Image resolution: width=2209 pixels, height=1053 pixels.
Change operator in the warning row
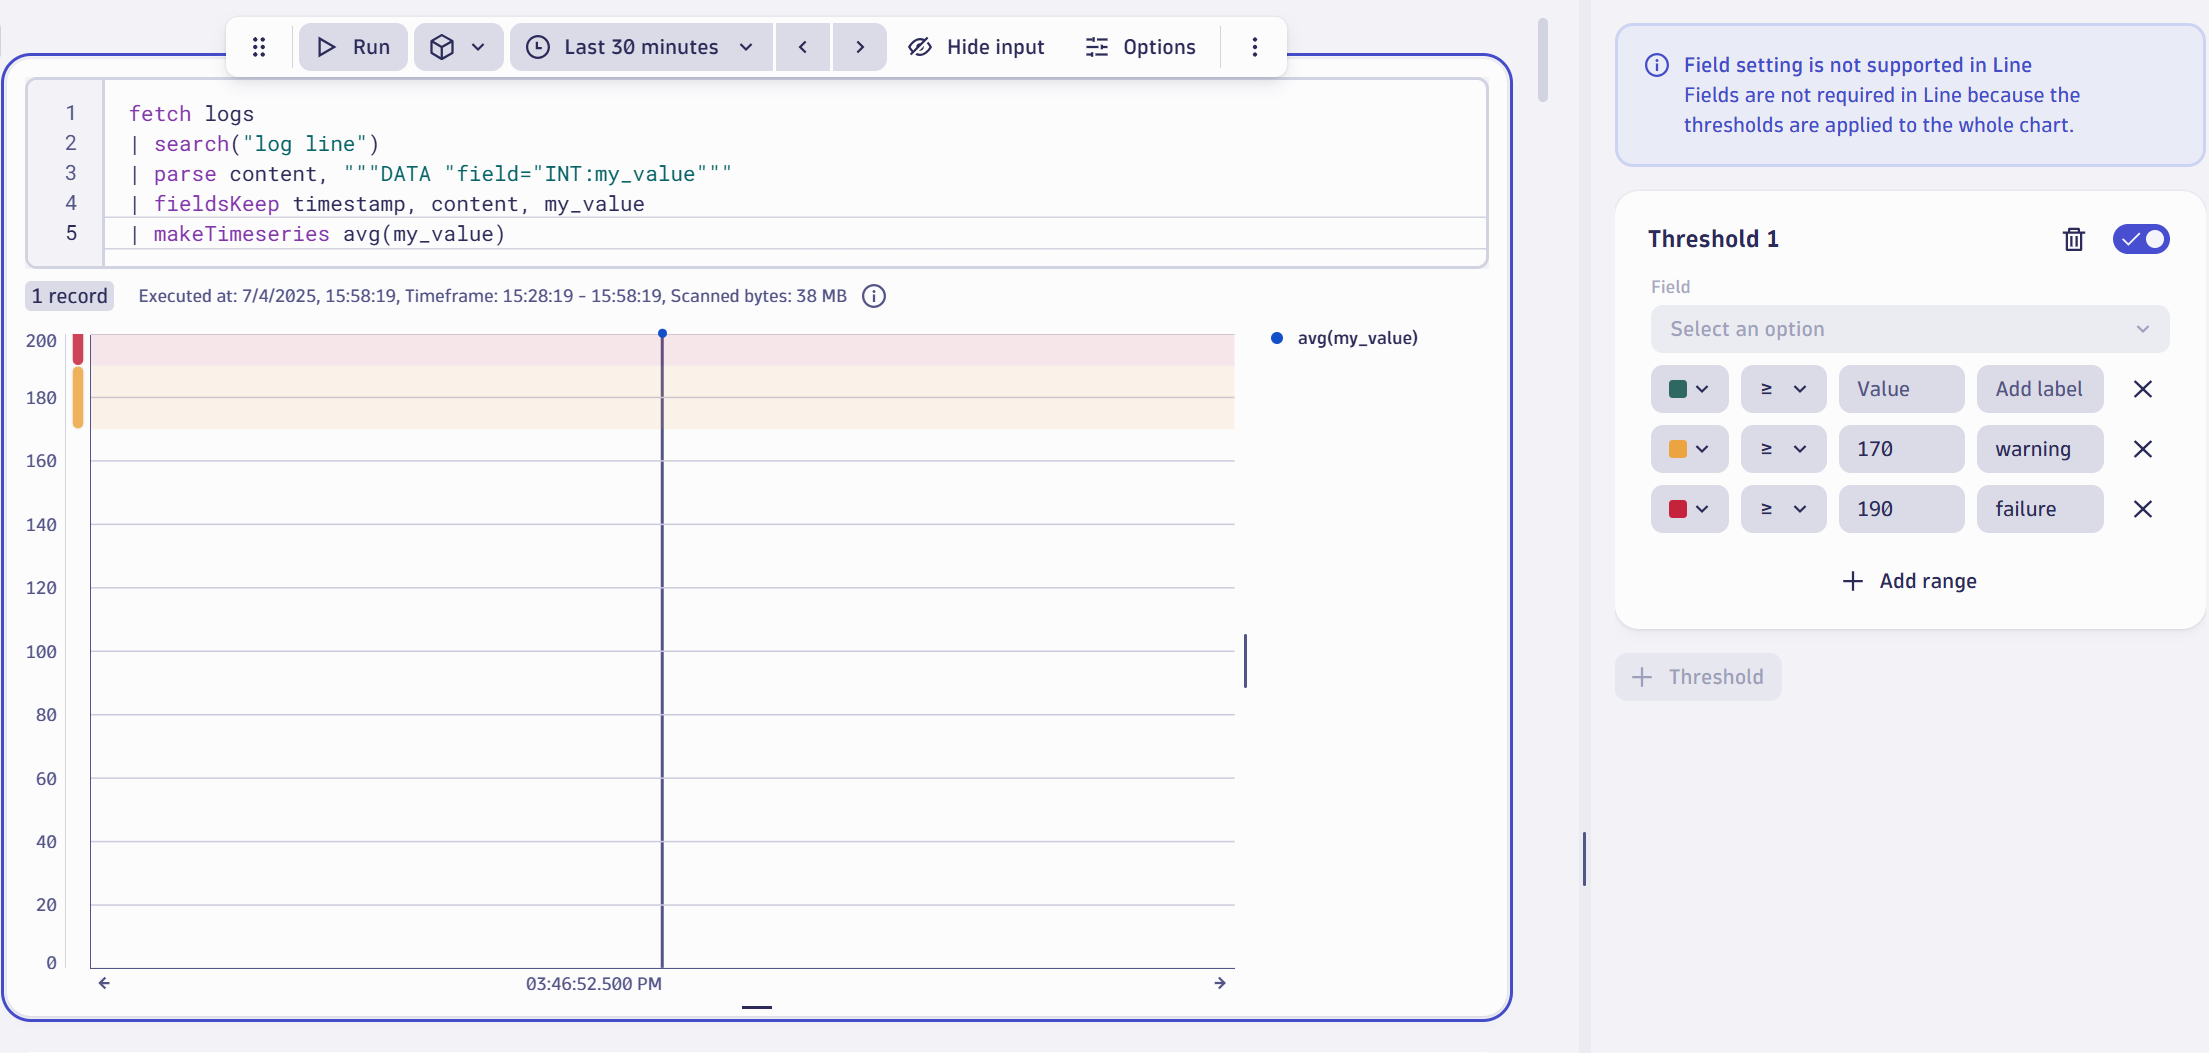[1783, 449]
